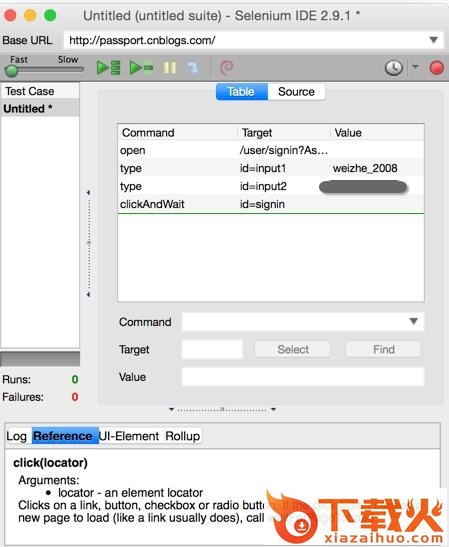Click right arrow on bottom panel splitter
449x547 pixels.
click(x=274, y=409)
